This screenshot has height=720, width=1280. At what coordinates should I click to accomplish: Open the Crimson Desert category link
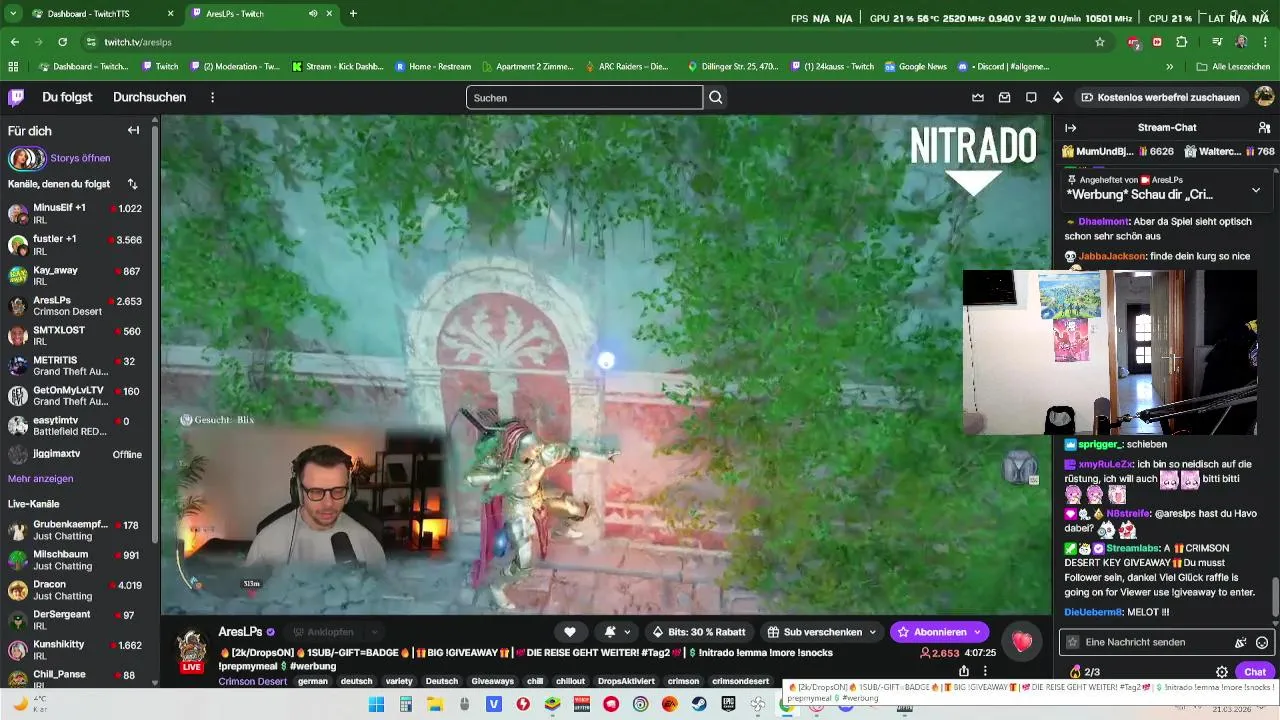252,681
